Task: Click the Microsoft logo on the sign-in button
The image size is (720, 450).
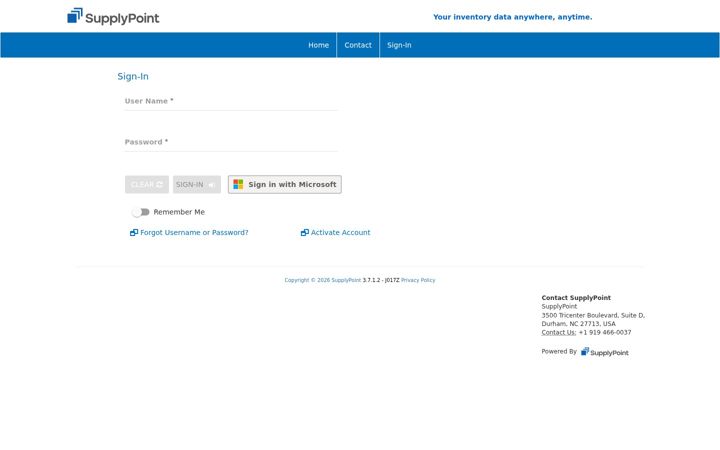Action: click(x=238, y=184)
